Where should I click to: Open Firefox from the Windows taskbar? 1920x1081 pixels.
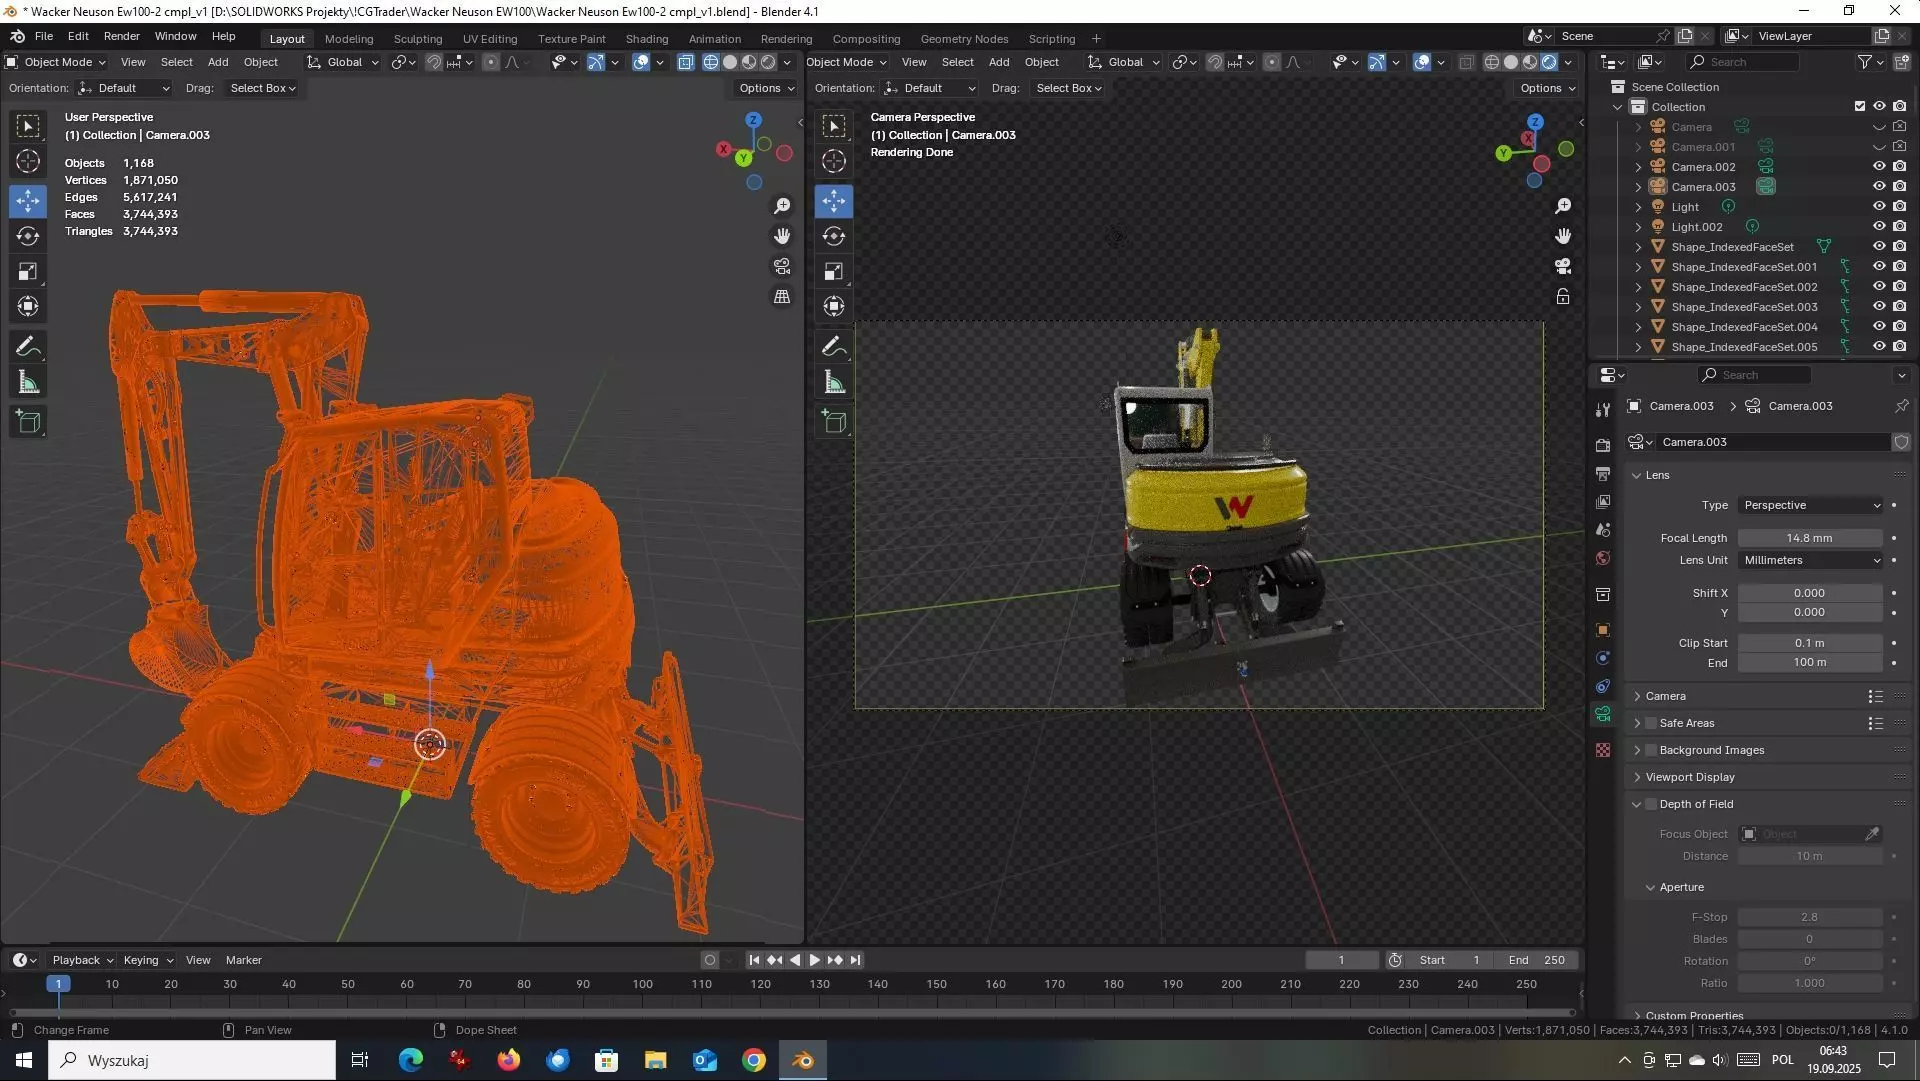[509, 1060]
